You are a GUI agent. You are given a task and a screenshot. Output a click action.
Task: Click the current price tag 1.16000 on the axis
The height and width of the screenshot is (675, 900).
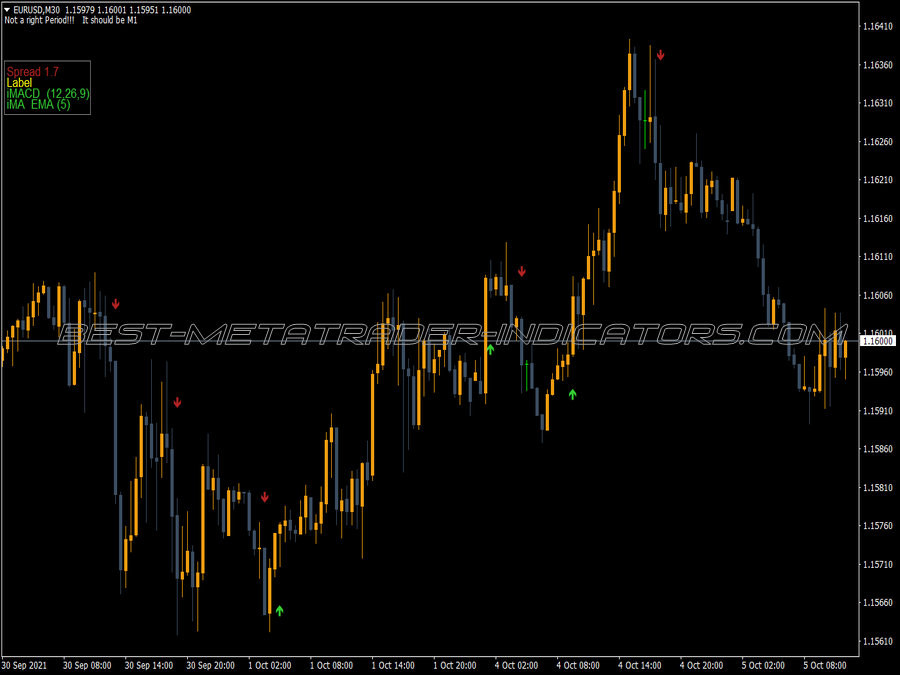[x=878, y=341]
